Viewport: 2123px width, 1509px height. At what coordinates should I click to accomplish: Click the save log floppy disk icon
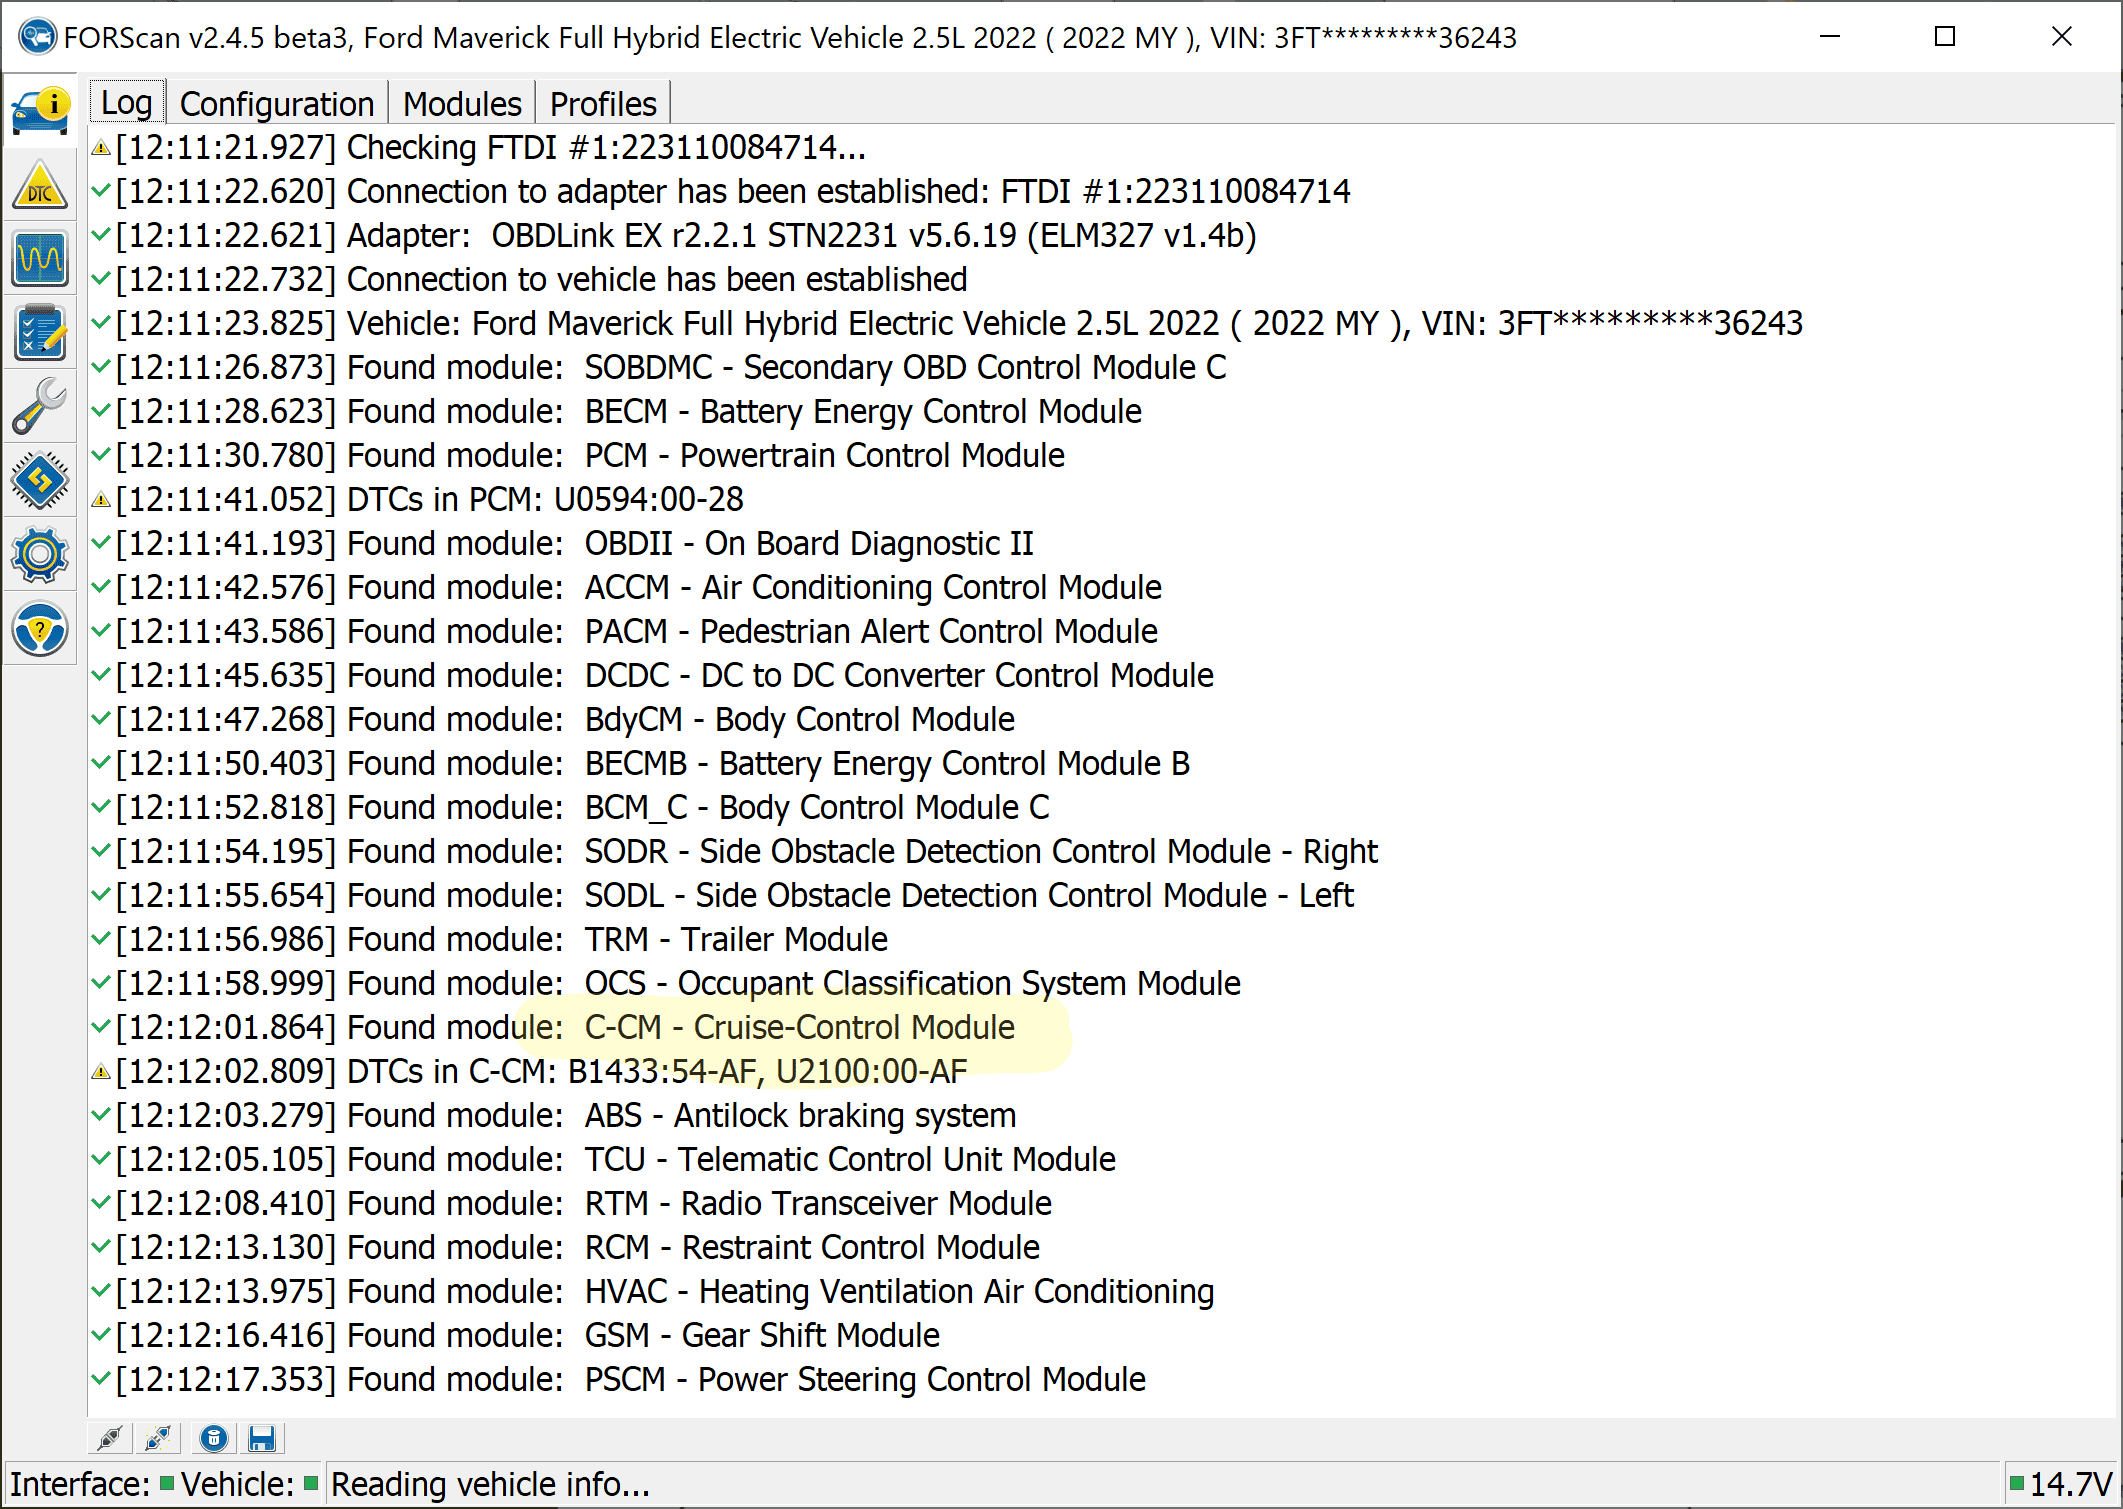coord(262,1438)
